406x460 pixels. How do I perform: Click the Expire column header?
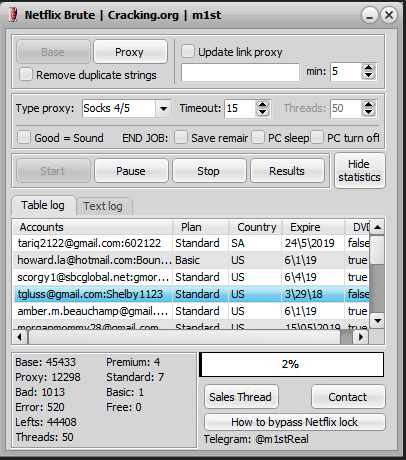(x=313, y=227)
